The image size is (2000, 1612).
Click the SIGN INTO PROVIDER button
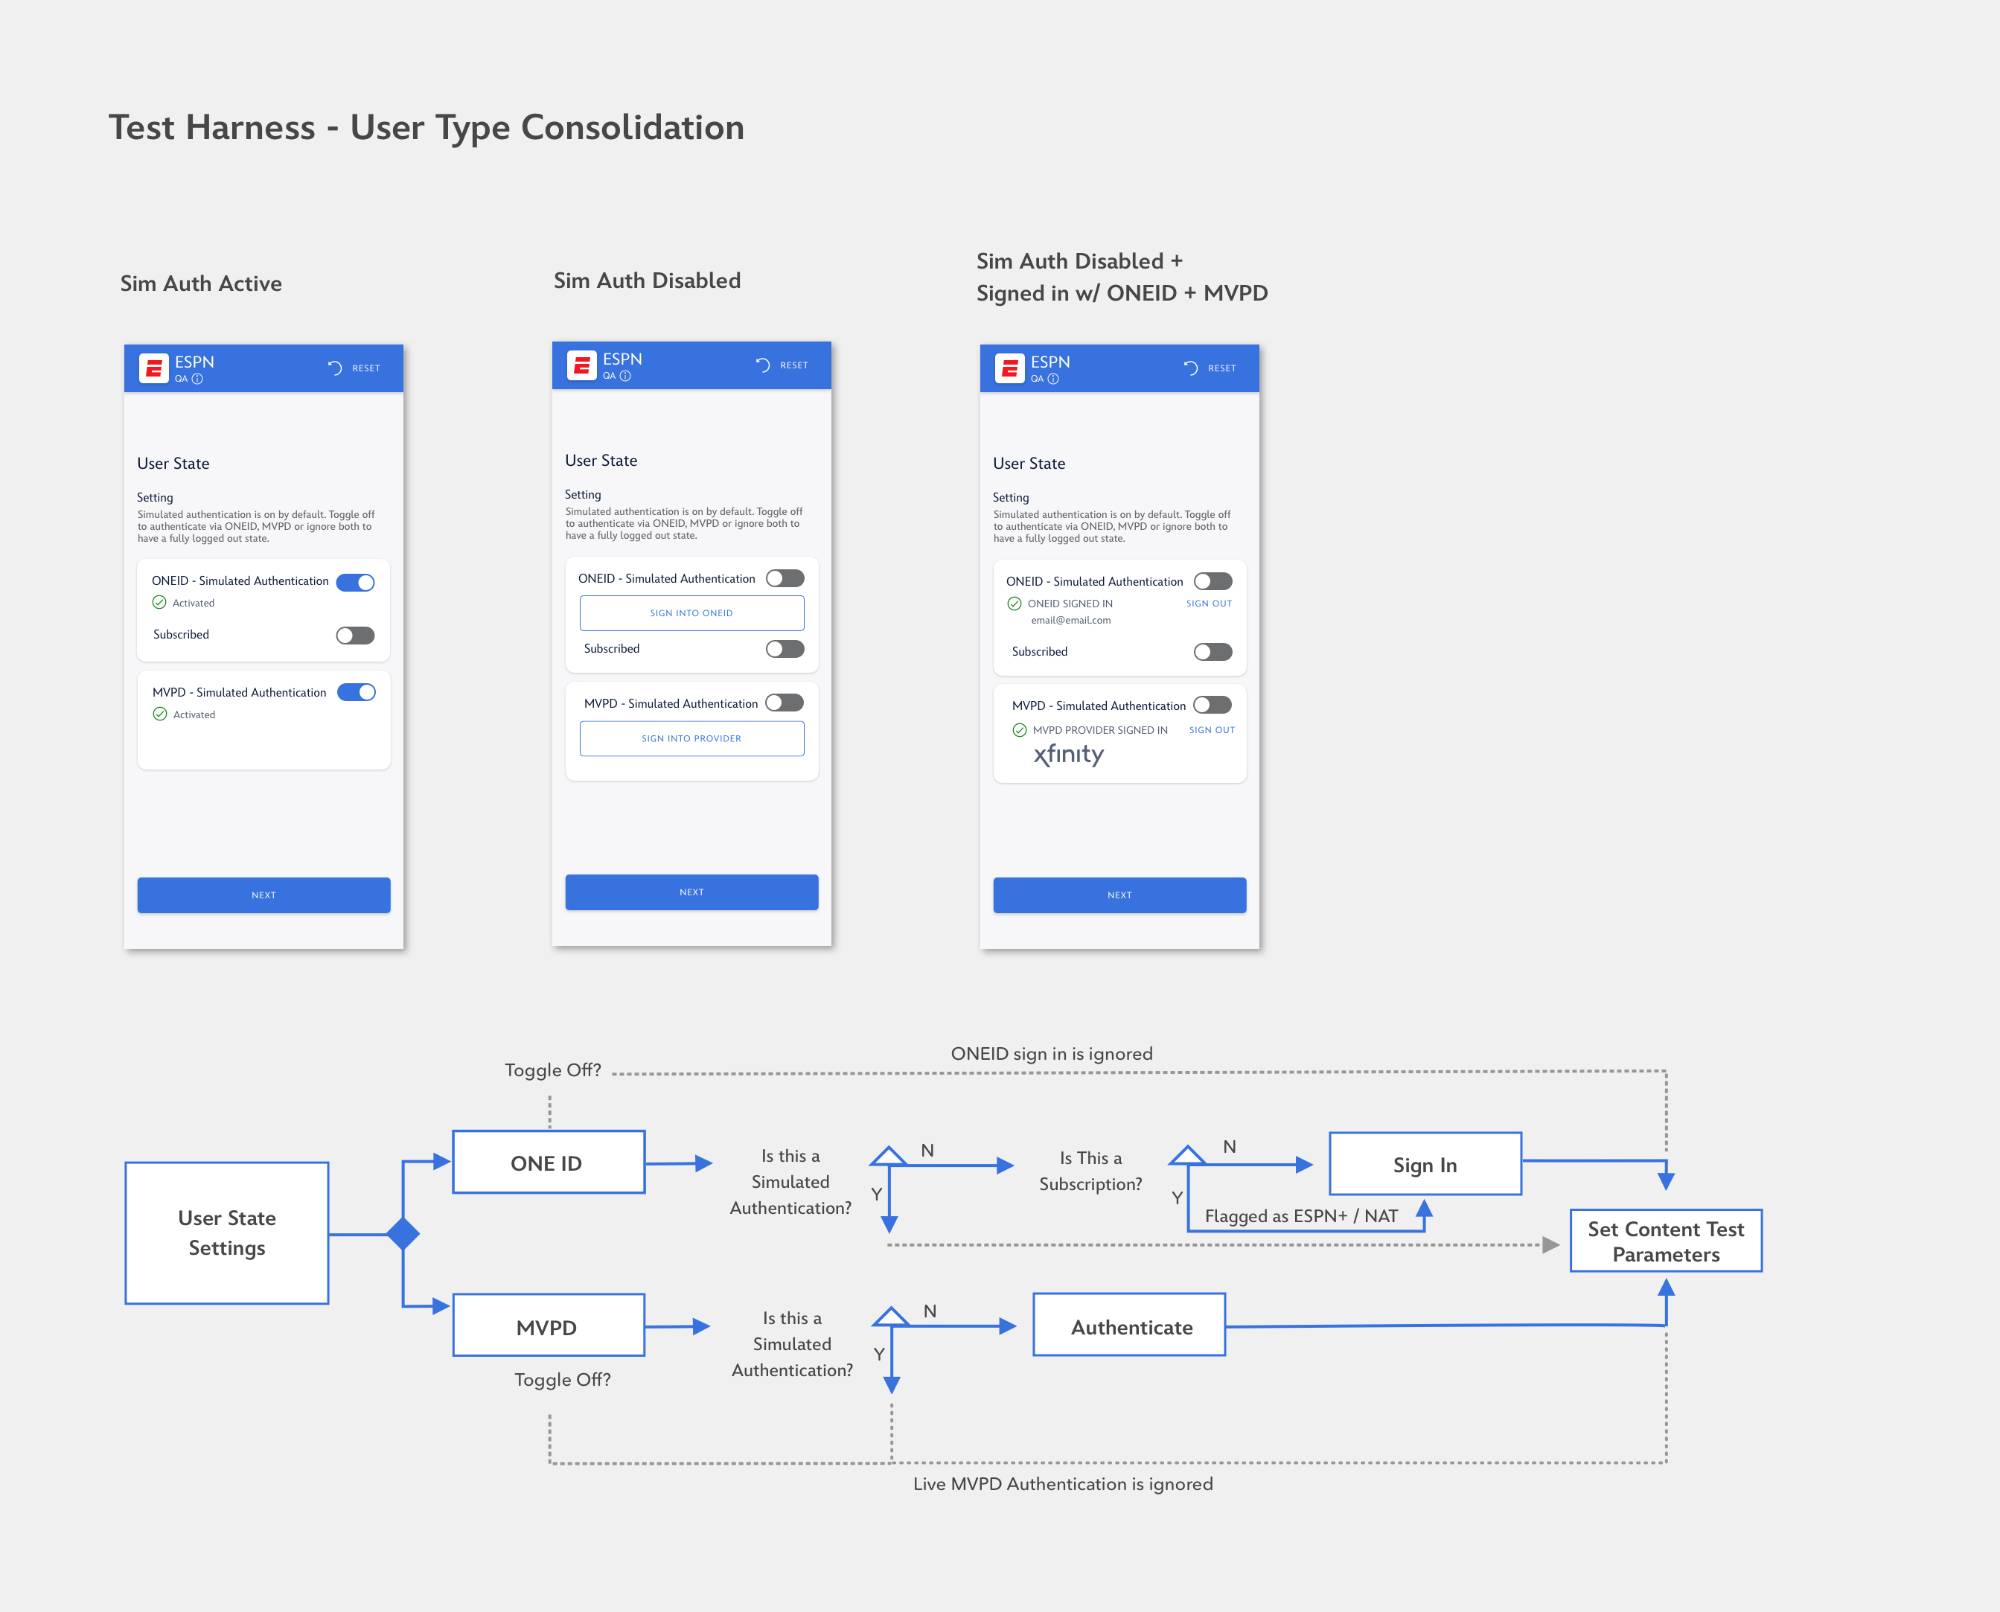(x=692, y=739)
